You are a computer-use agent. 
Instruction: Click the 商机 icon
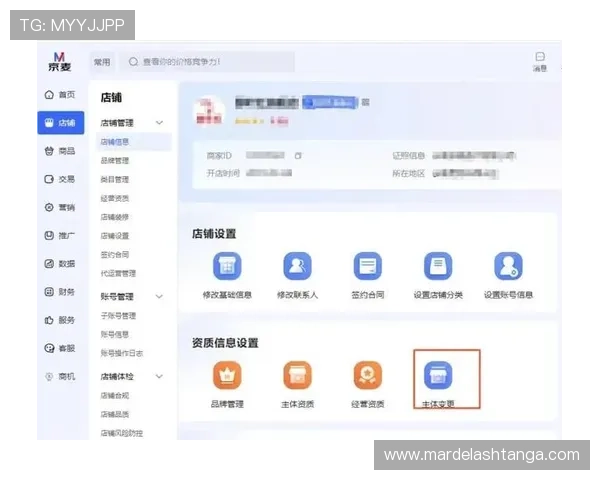pyautogui.click(x=49, y=377)
